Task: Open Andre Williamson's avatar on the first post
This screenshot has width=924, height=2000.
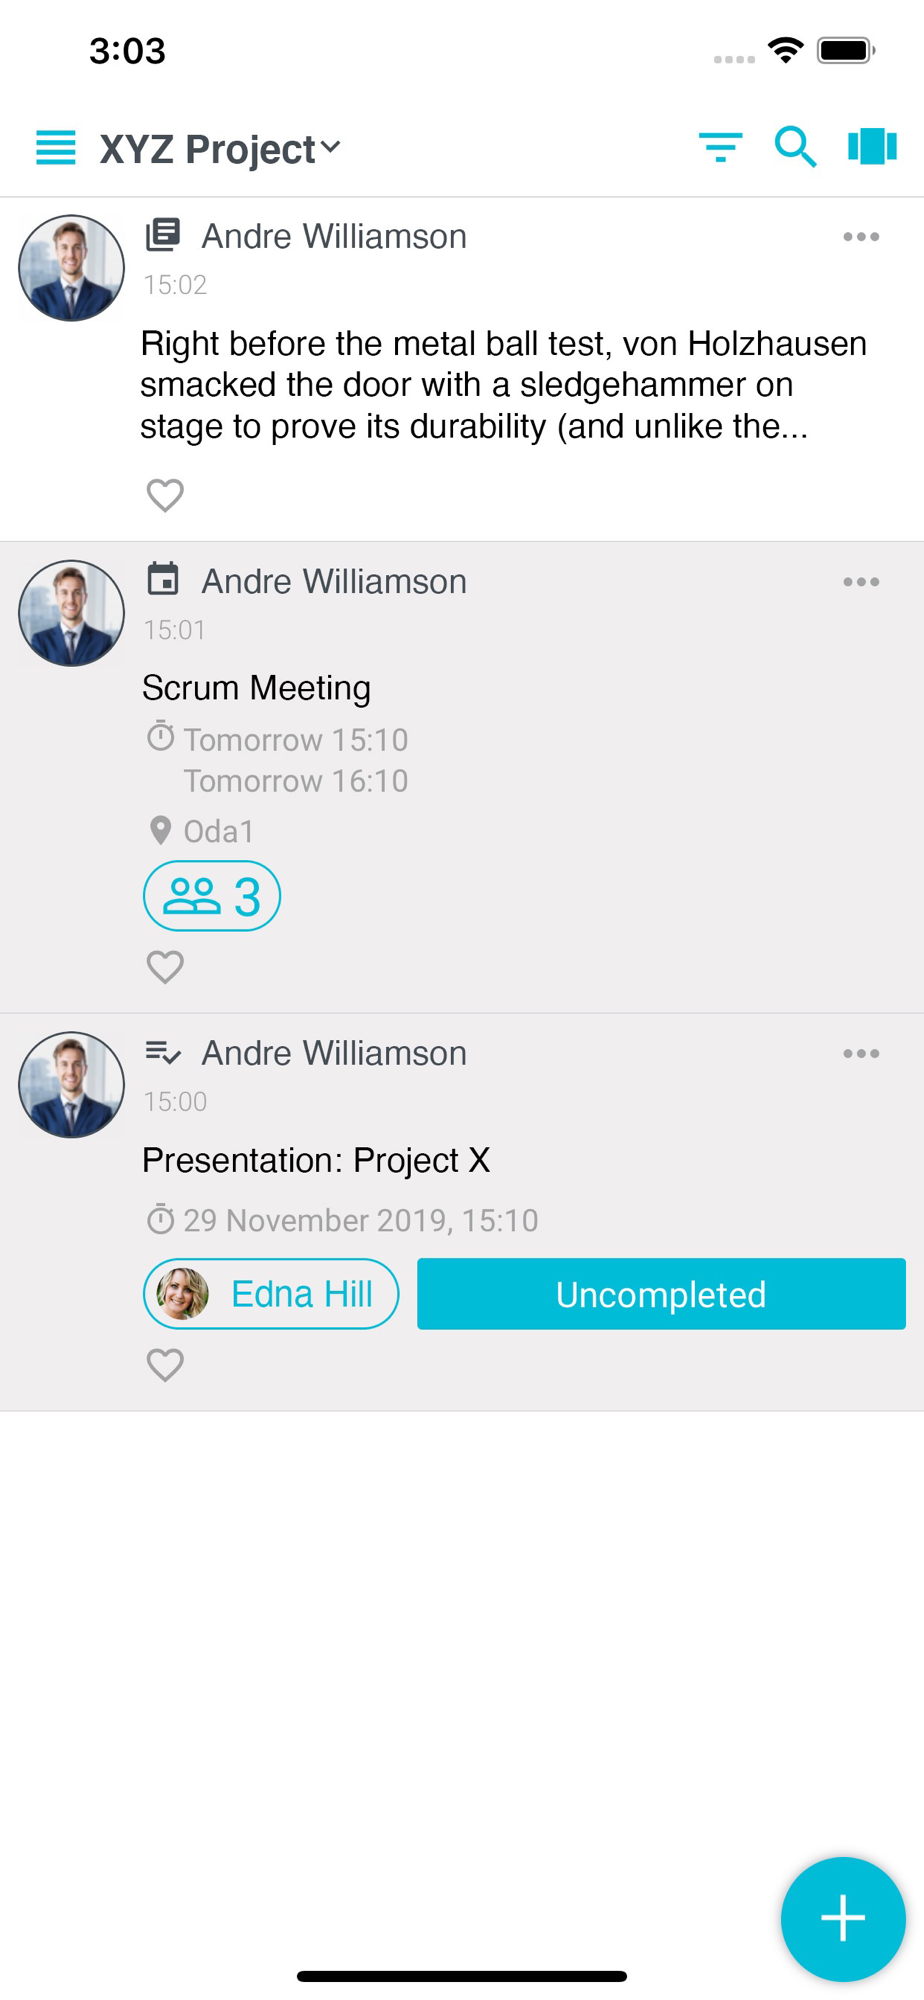Action: pyautogui.click(x=71, y=268)
